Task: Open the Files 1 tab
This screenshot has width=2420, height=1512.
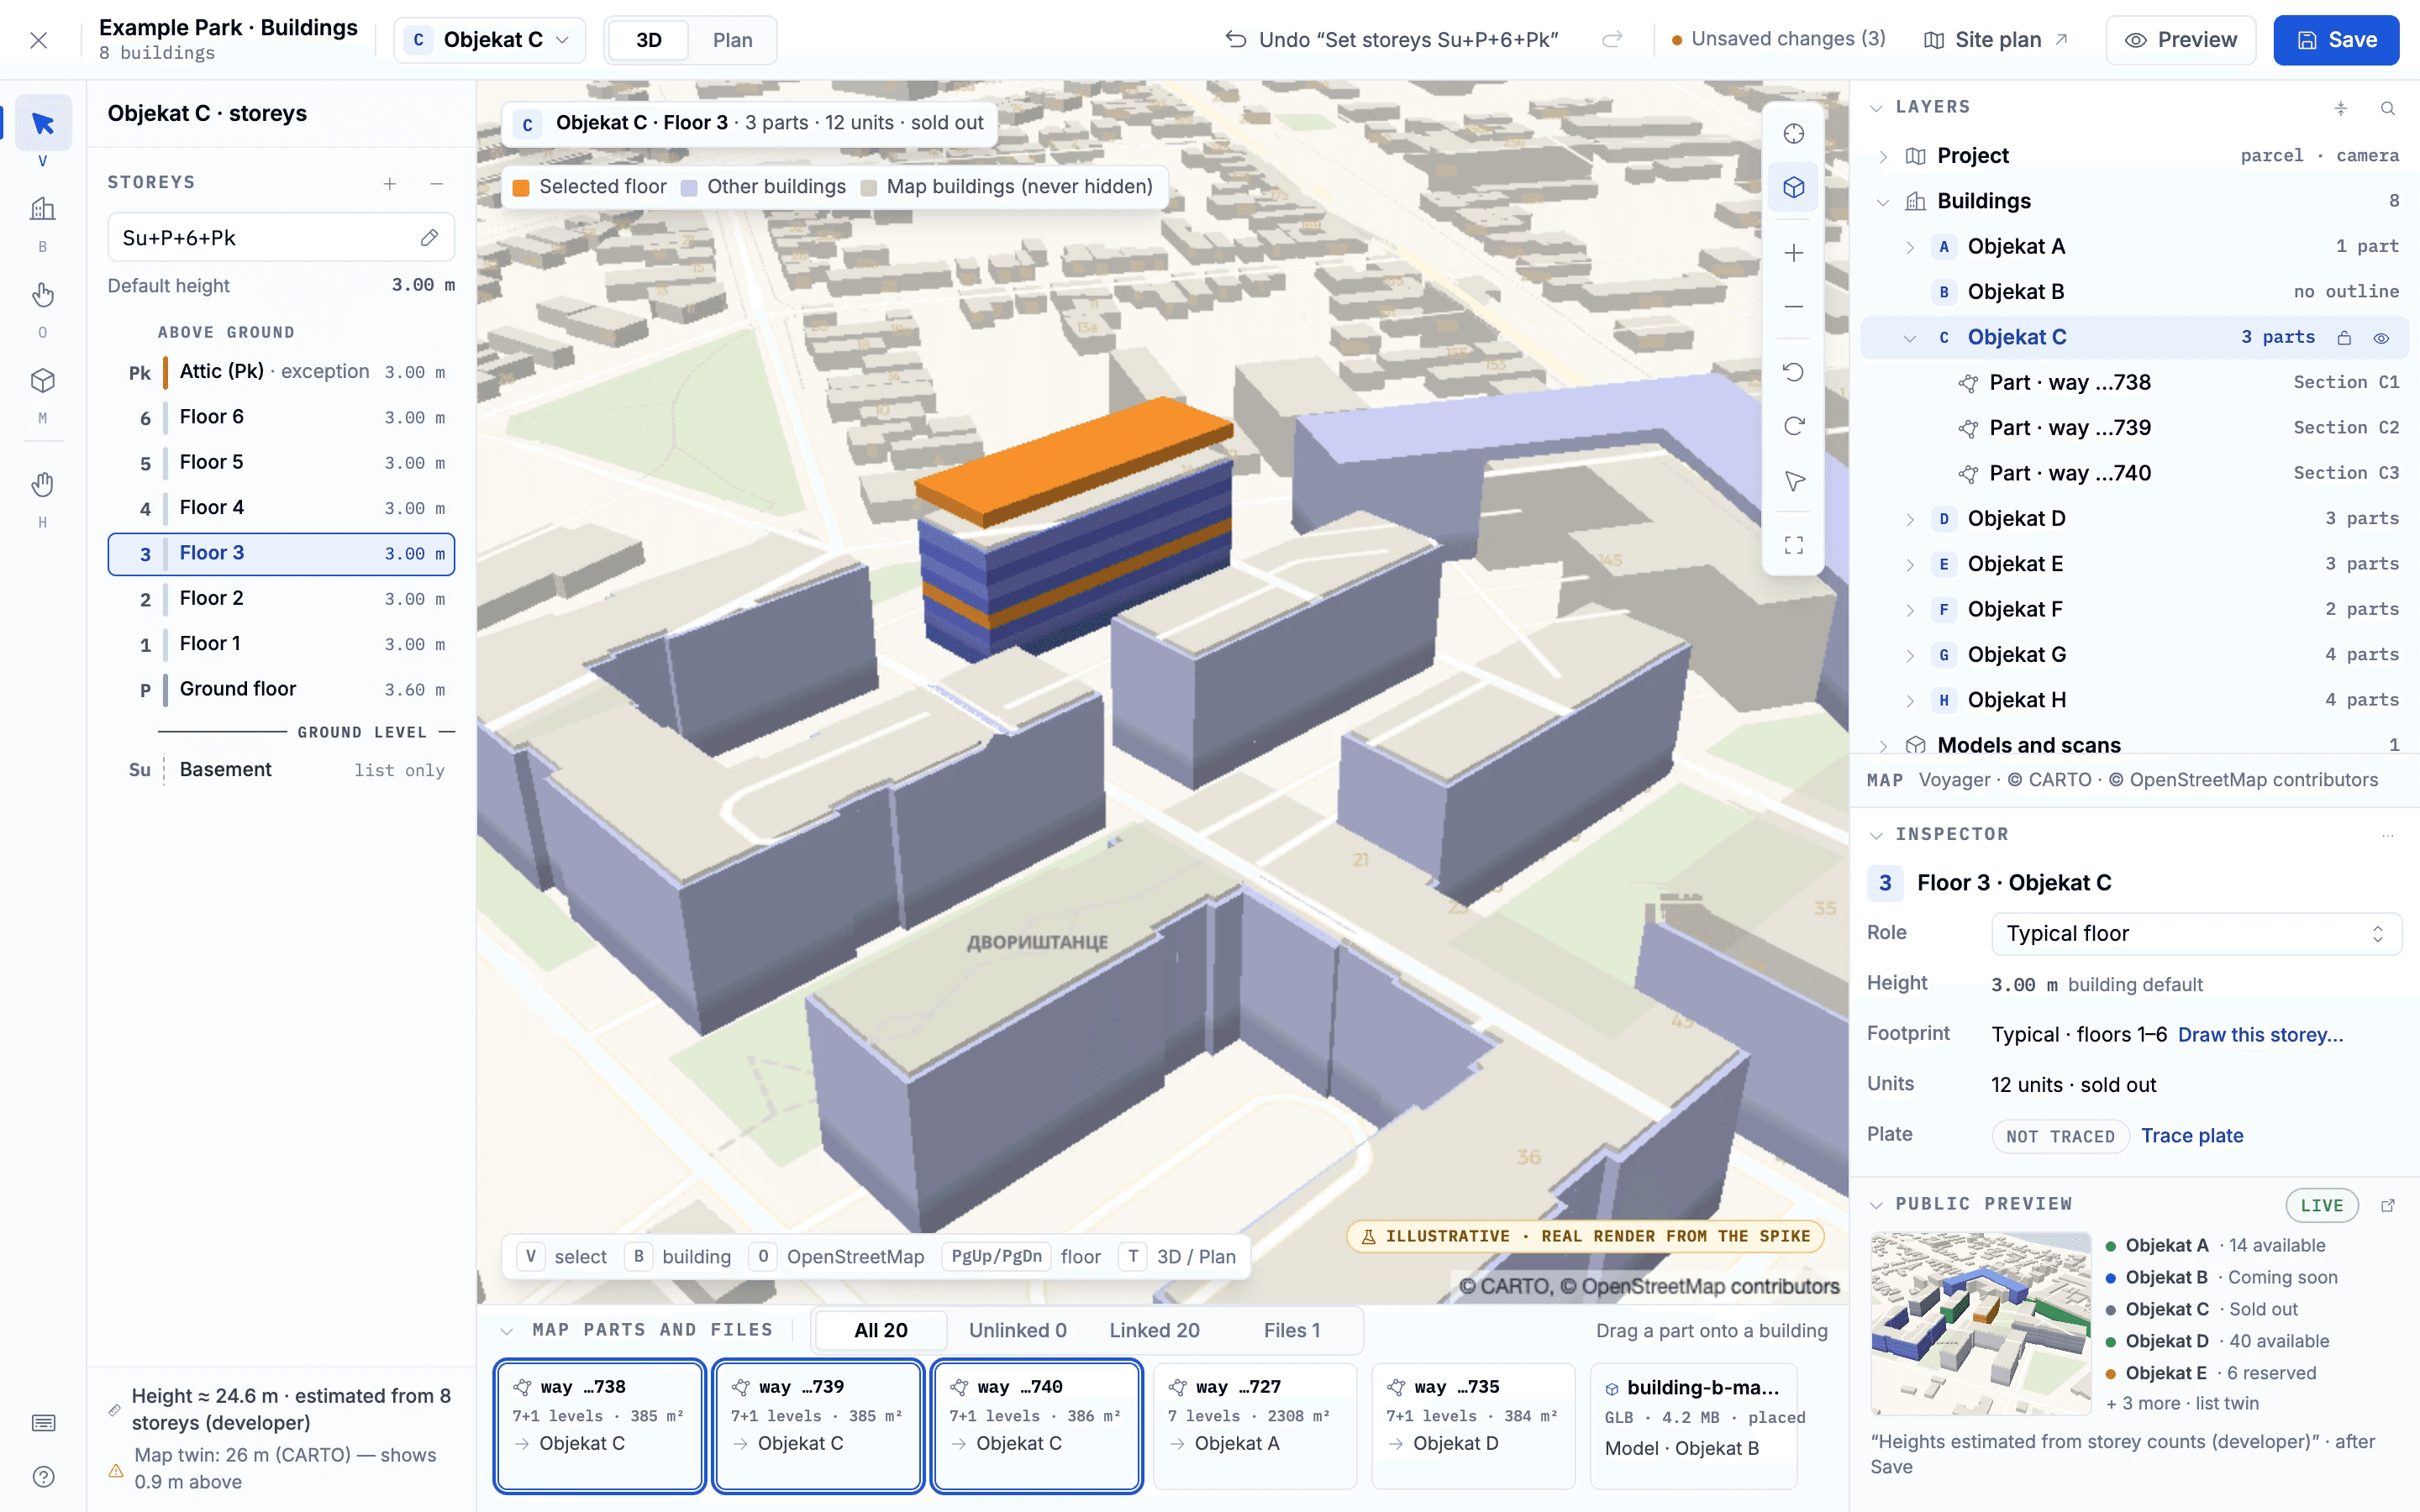Action: (1291, 1330)
